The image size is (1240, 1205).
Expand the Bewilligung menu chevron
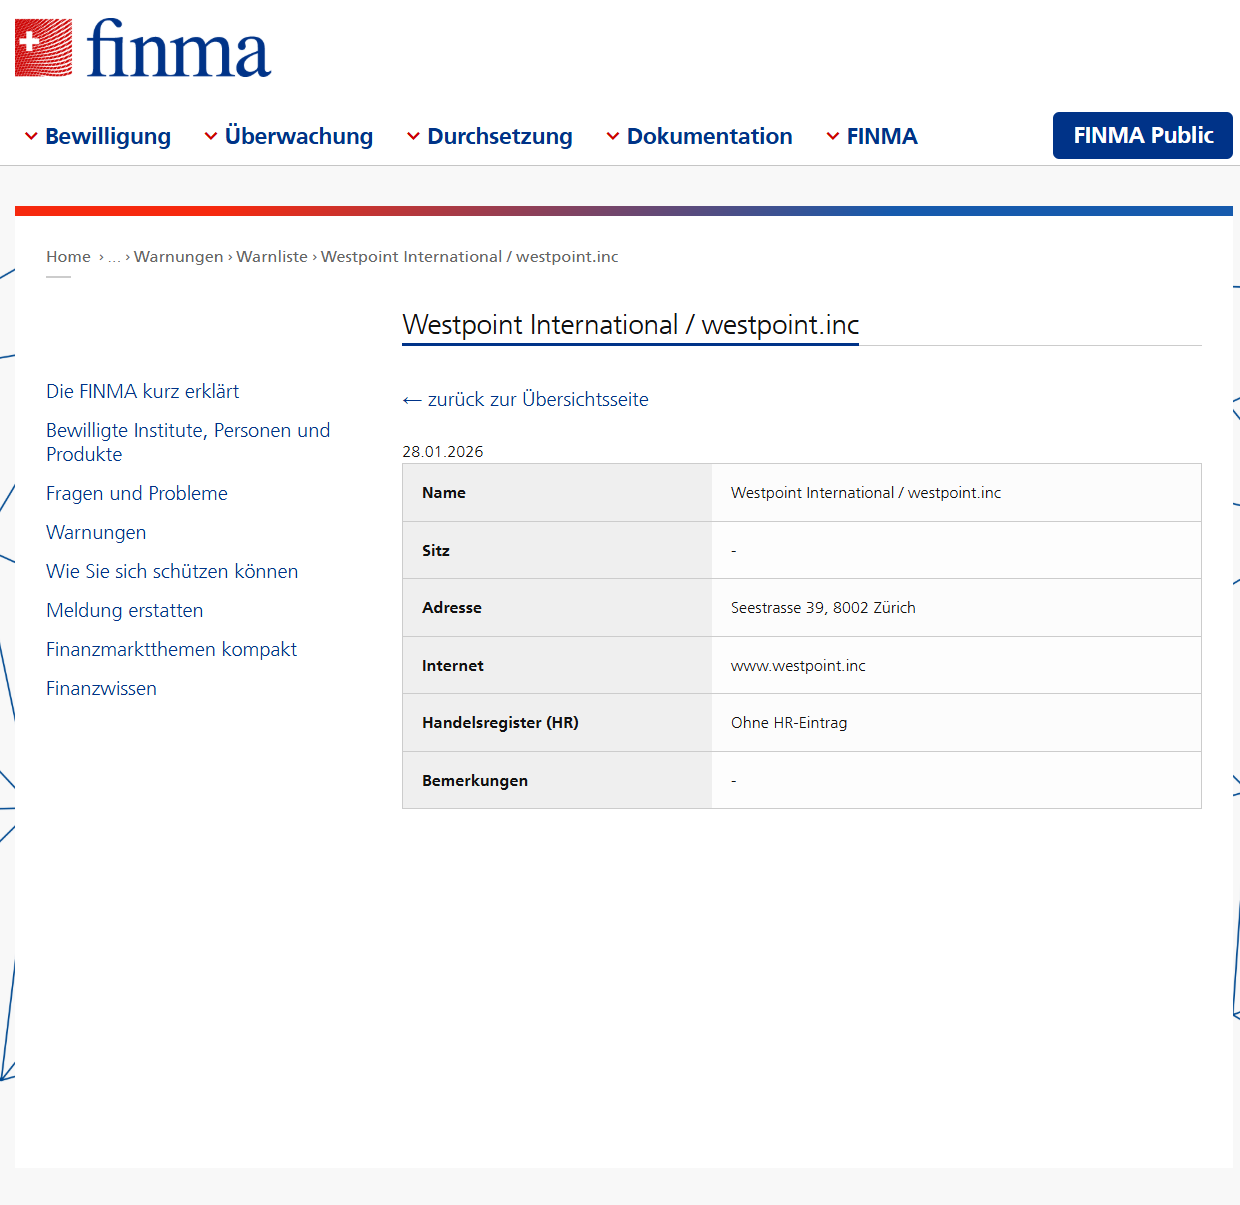click(x=31, y=136)
